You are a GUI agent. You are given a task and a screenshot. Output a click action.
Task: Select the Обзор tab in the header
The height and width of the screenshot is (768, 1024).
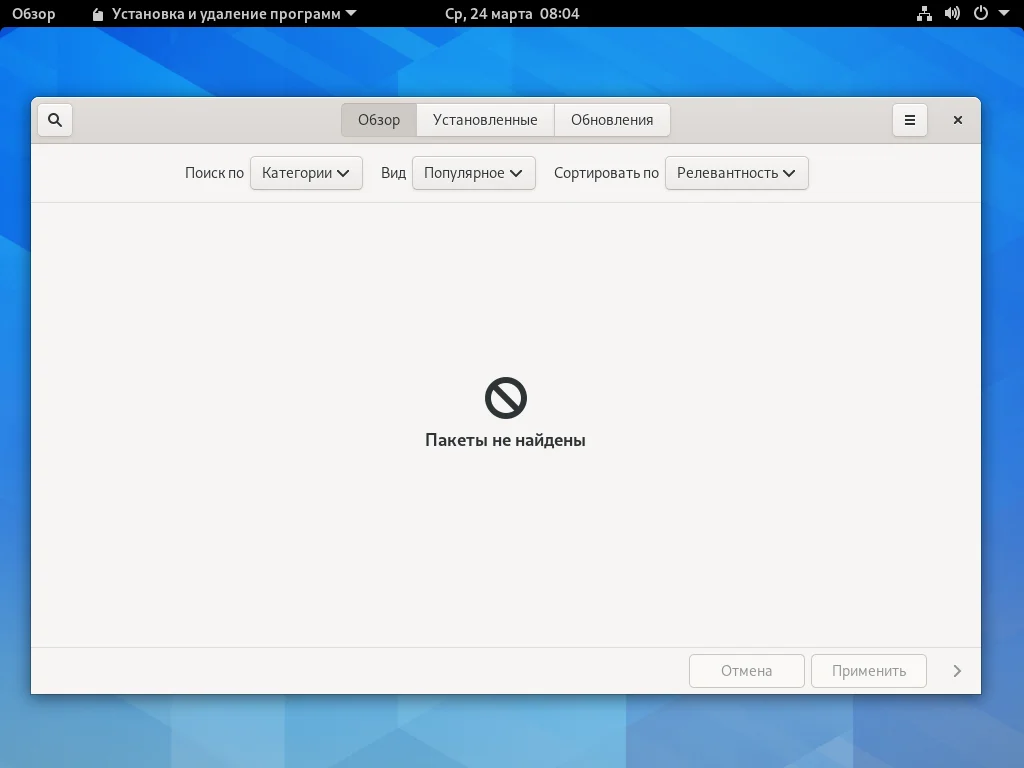(x=378, y=119)
